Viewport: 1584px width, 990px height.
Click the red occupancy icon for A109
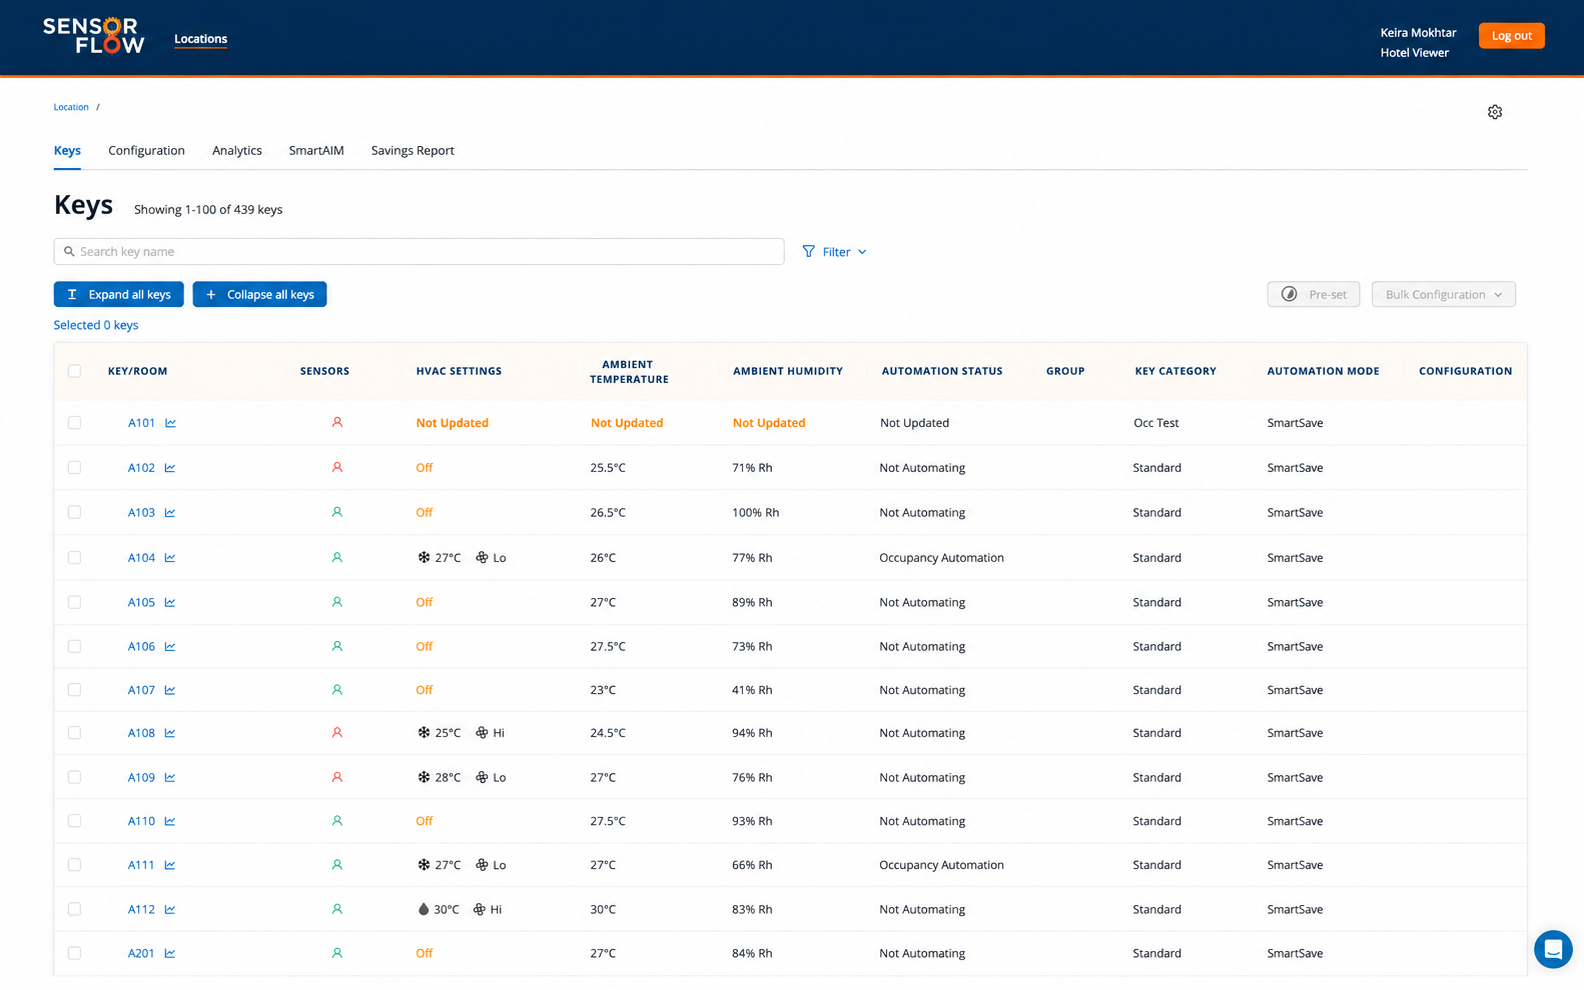pos(337,777)
